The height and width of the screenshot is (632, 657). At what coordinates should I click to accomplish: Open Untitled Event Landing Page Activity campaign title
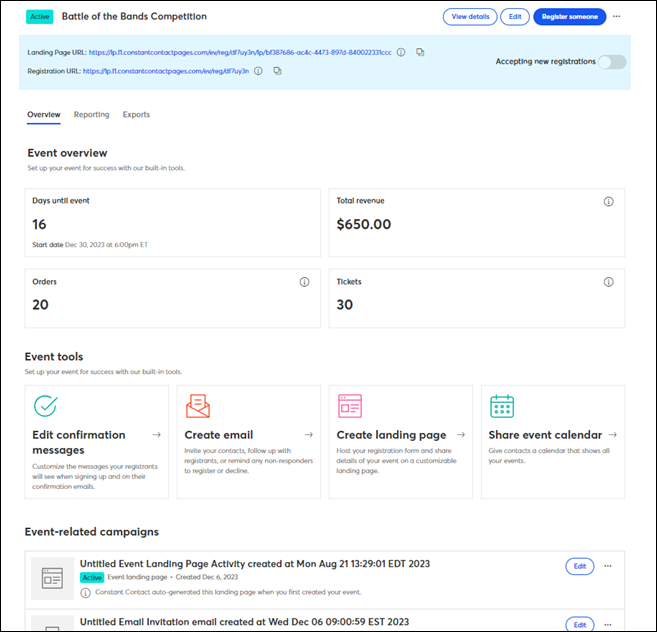click(x=255, y=564)
